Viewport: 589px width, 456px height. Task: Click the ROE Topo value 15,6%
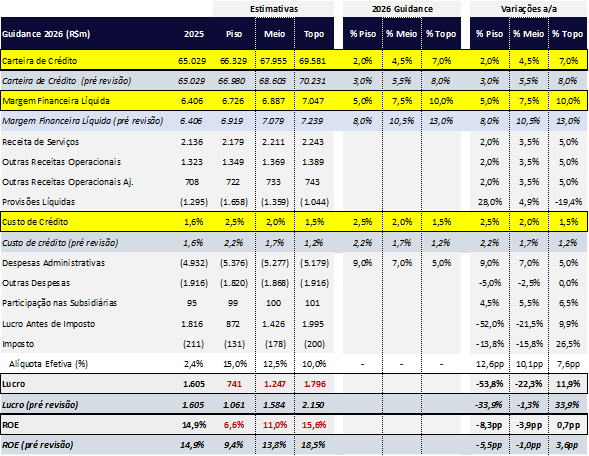[314, 425]
